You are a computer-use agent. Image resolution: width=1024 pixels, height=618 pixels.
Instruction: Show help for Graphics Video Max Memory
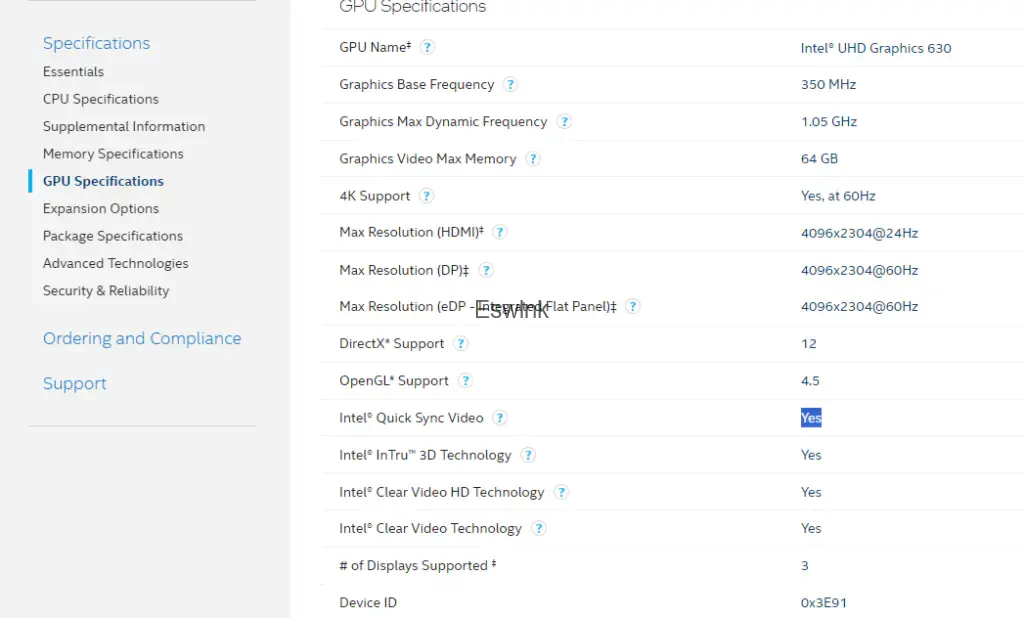pyautogui.click(x=533, y=159)
